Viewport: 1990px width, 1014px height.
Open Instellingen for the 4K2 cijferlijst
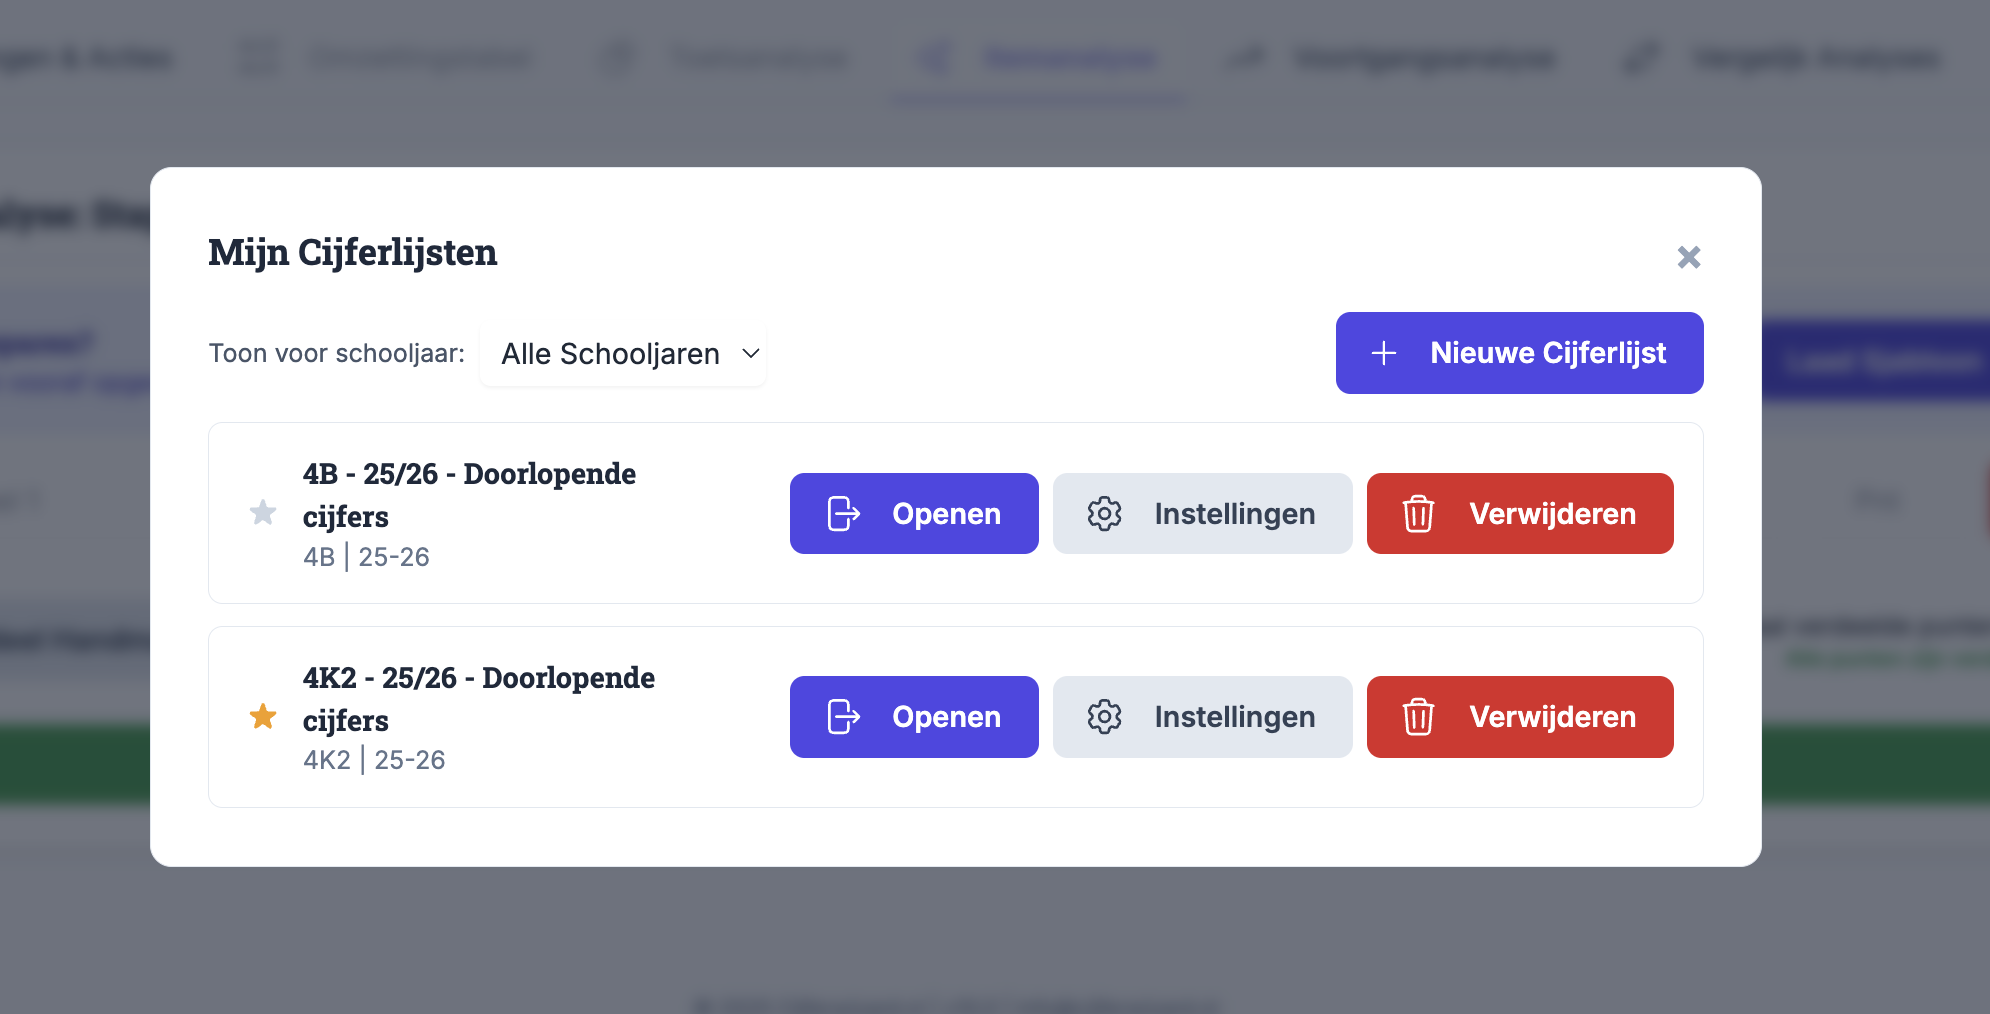pos(1204,717)
